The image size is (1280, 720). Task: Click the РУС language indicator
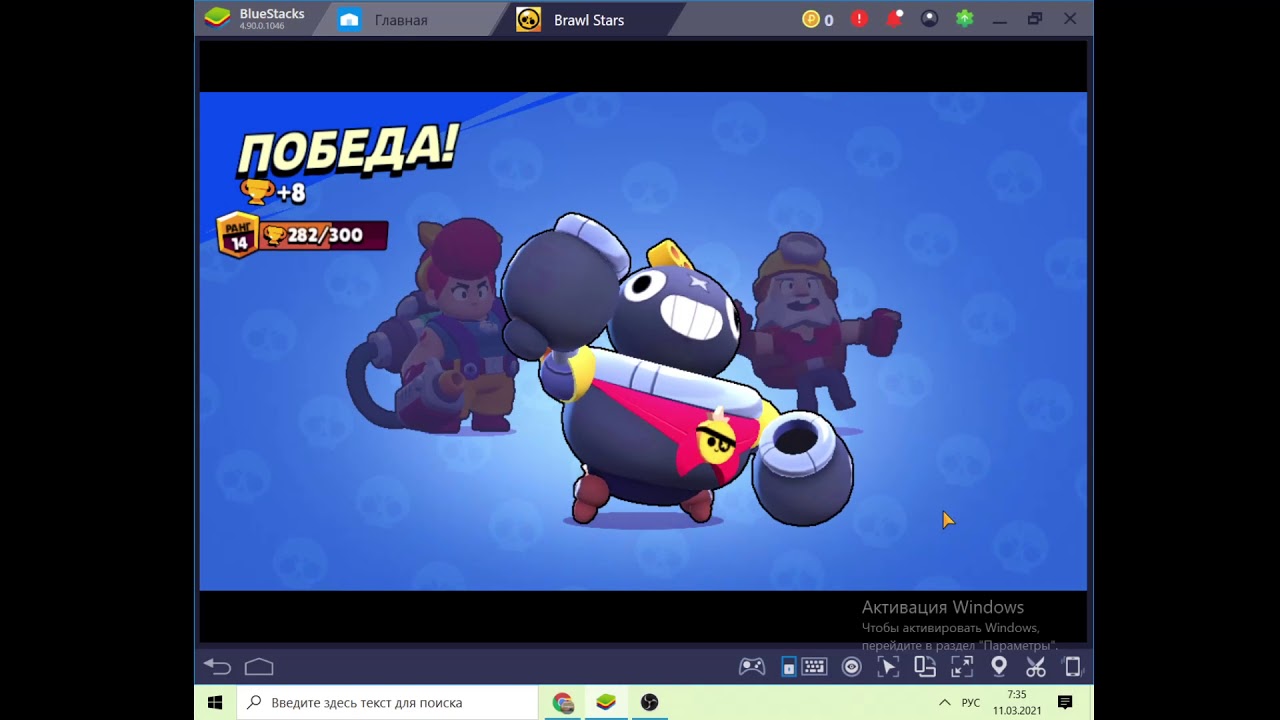[x=970, y=703]
